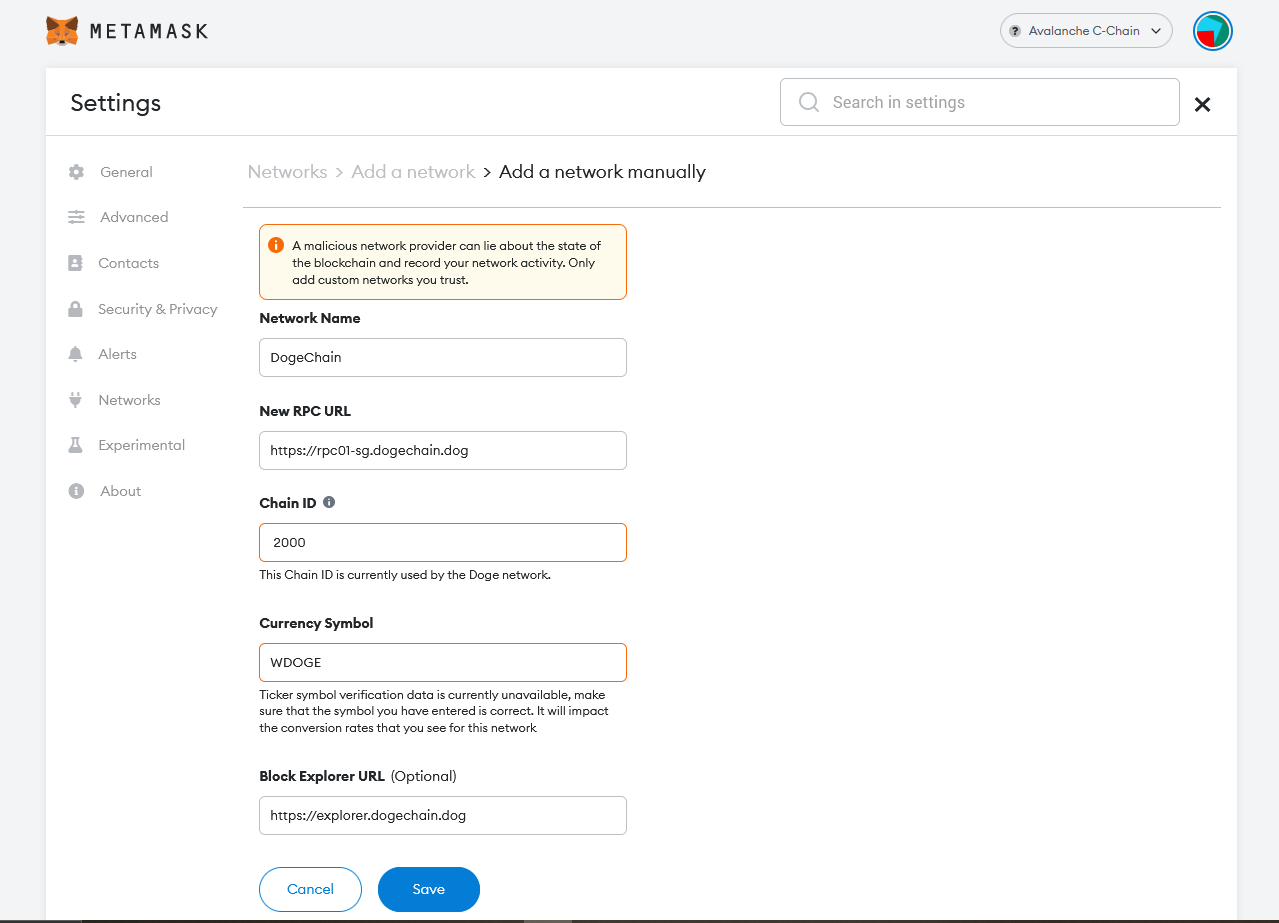Click the Networks plug icon
Image resolution: width=1279 pixels, height=923 pixels.
tap(75, 400)
